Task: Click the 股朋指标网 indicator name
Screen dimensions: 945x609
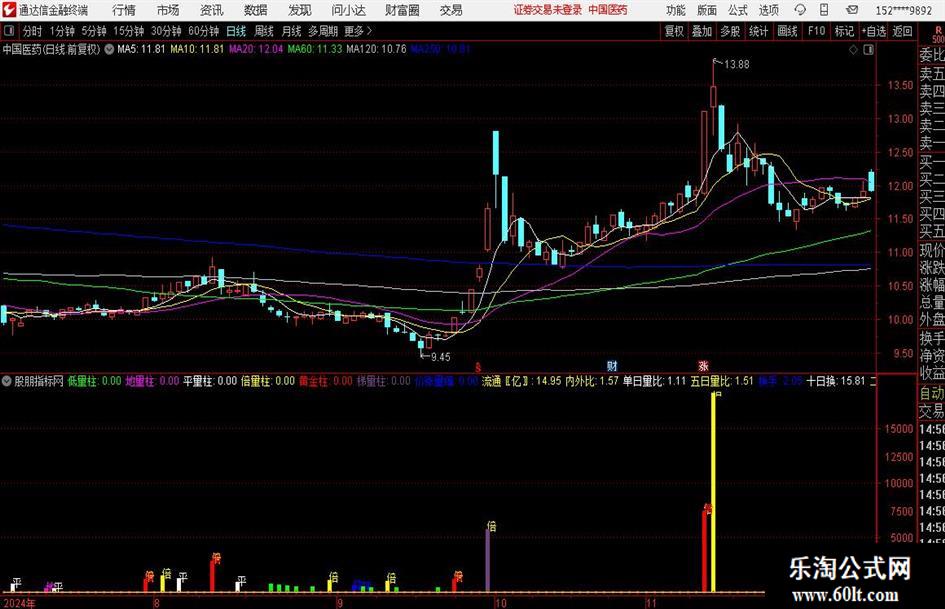Action: (x=39, y=381)
